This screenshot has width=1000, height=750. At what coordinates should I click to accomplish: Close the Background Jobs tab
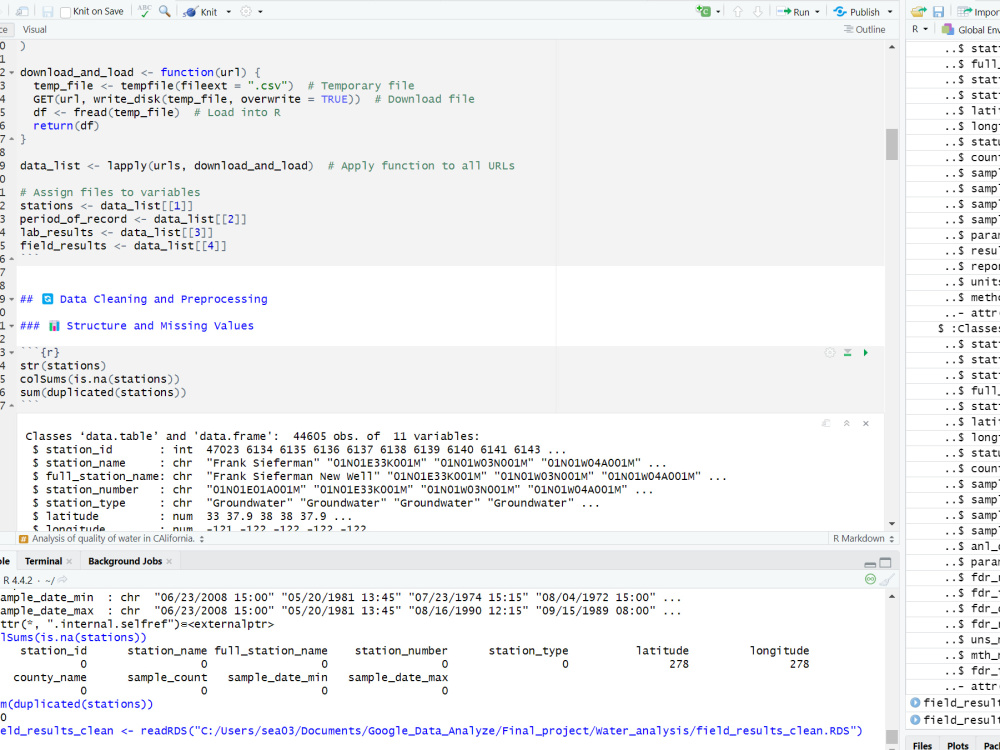click(x=169, y=561)
